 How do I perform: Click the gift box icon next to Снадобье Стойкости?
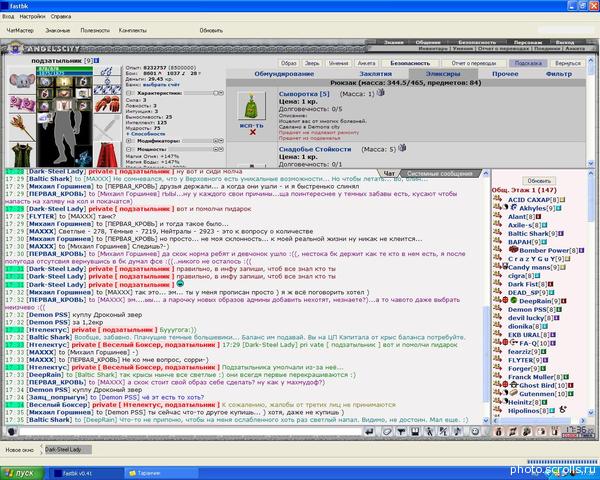[x=402, y=148]
